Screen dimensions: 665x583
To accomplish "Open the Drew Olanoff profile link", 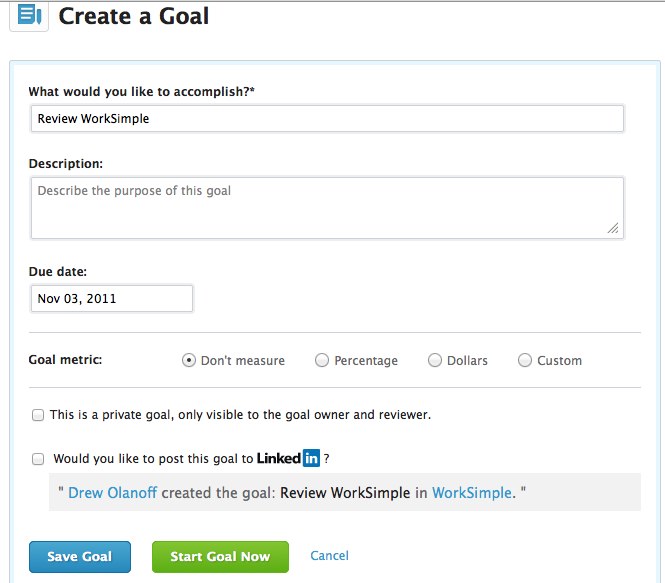I will coord(113,493).
